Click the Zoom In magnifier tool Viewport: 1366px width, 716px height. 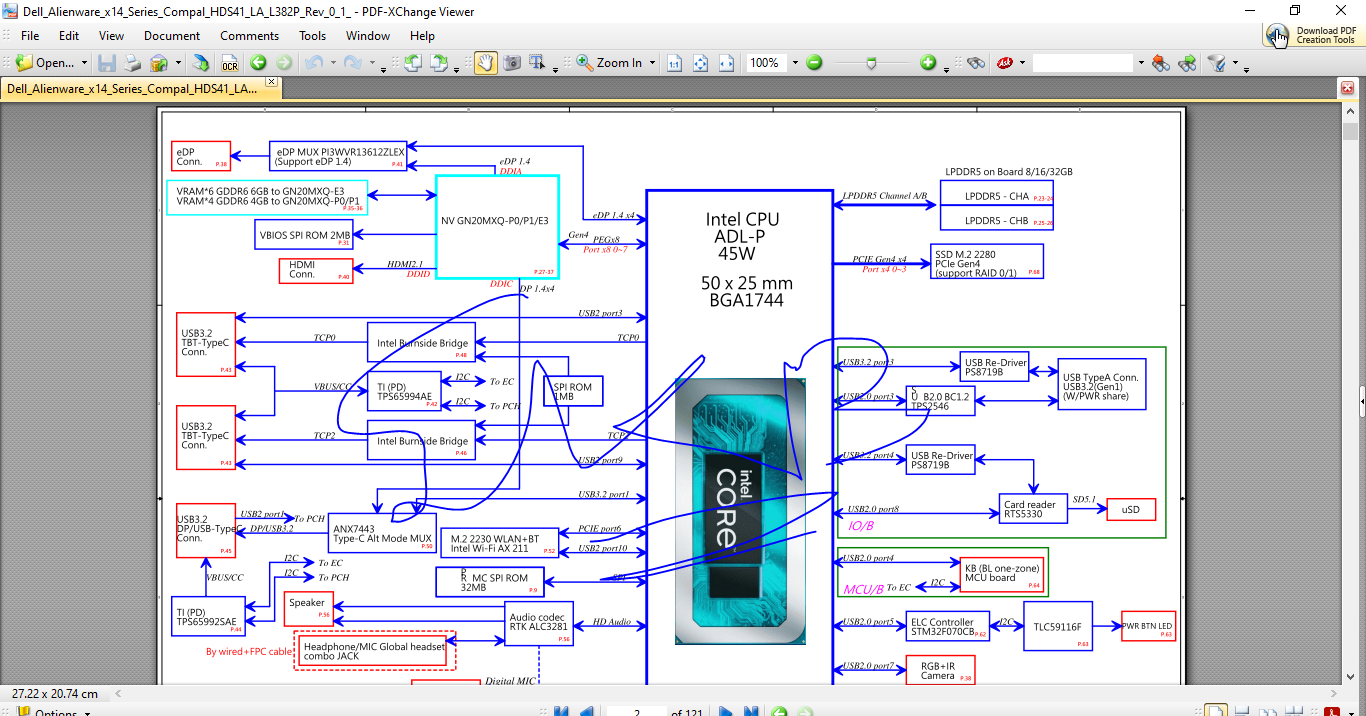[609, 62]
